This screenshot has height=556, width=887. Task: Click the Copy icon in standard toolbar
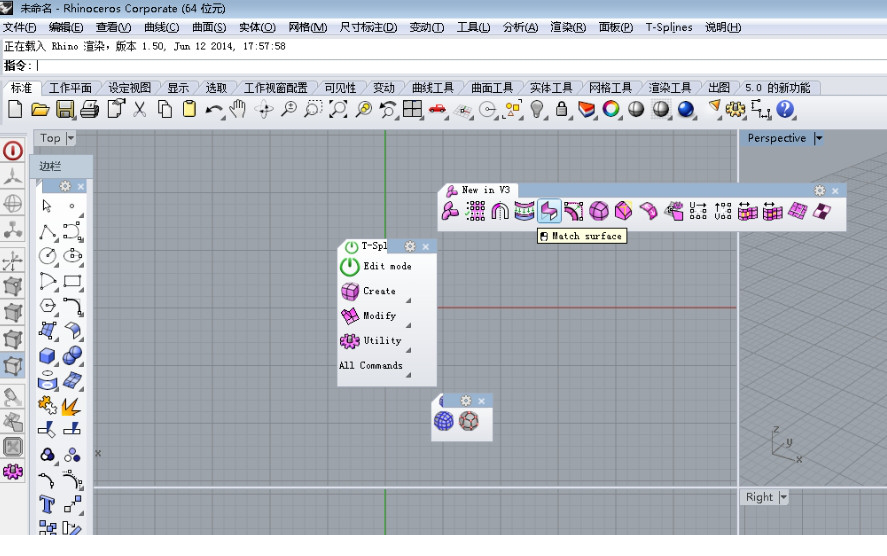point(165,109)
